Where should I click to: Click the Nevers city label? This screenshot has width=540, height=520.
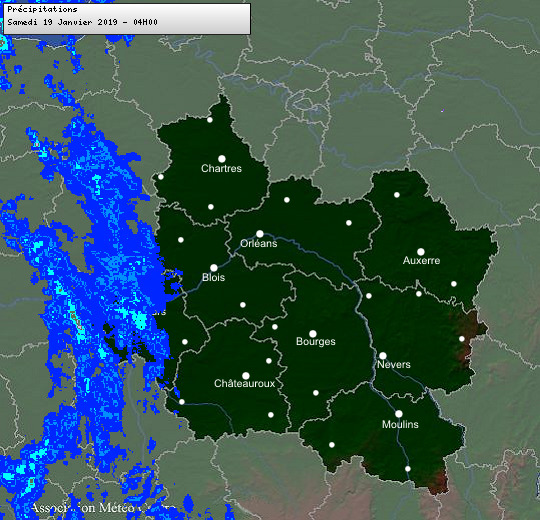[394, 364]
